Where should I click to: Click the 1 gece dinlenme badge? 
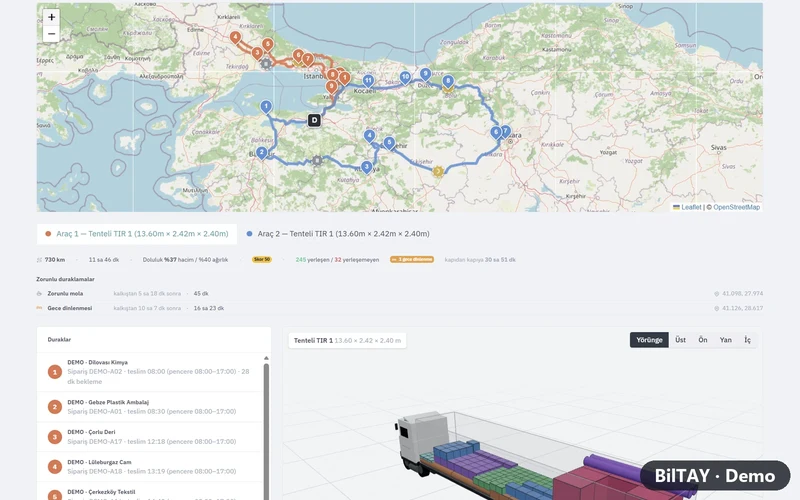click(x=412, y=260)
